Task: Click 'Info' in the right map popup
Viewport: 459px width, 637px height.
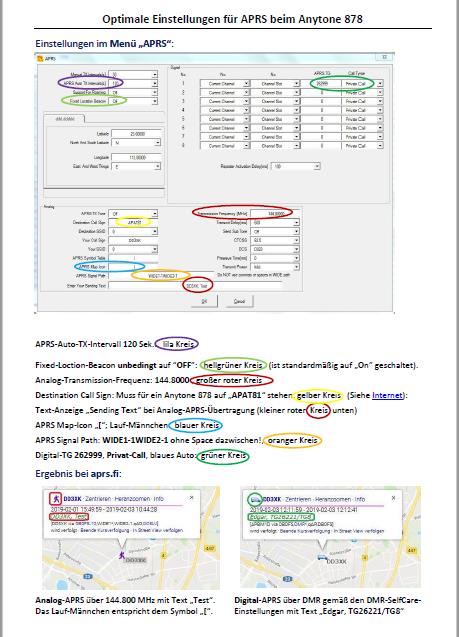Action: tap(359, 499)
